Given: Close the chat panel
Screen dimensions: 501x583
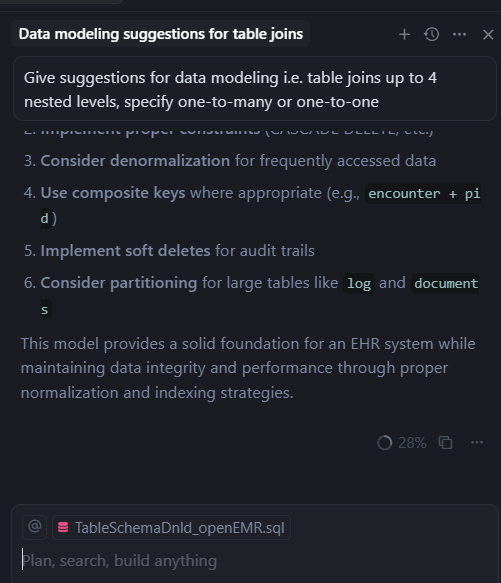Looking at the screenshot, I should (x=488, y=35).
